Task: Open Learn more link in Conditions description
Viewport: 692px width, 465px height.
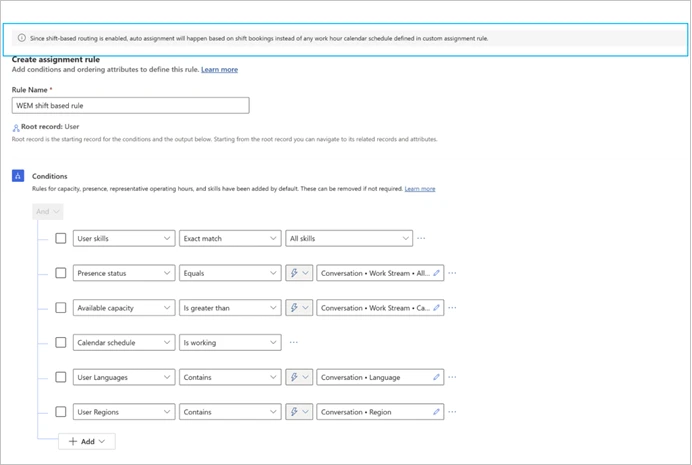Action: [x=419, y=188]
